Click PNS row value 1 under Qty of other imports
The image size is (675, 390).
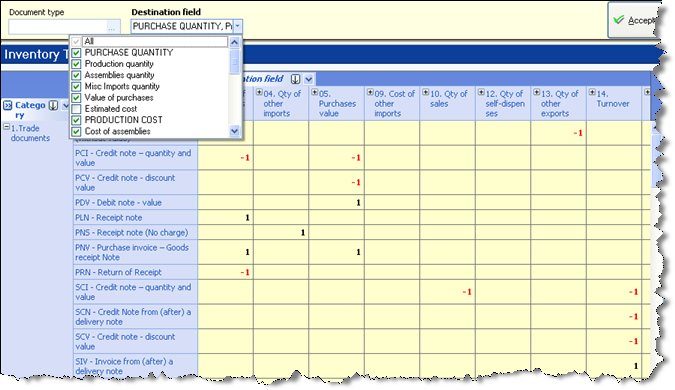tap(303, 233)
